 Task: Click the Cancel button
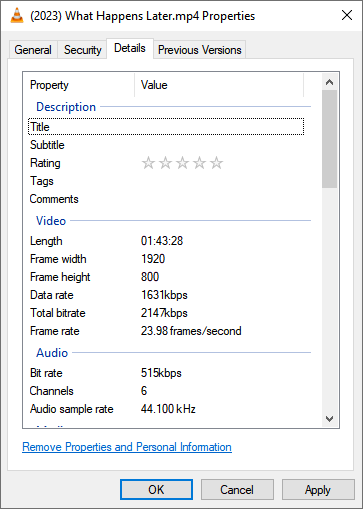click(237, 490)
